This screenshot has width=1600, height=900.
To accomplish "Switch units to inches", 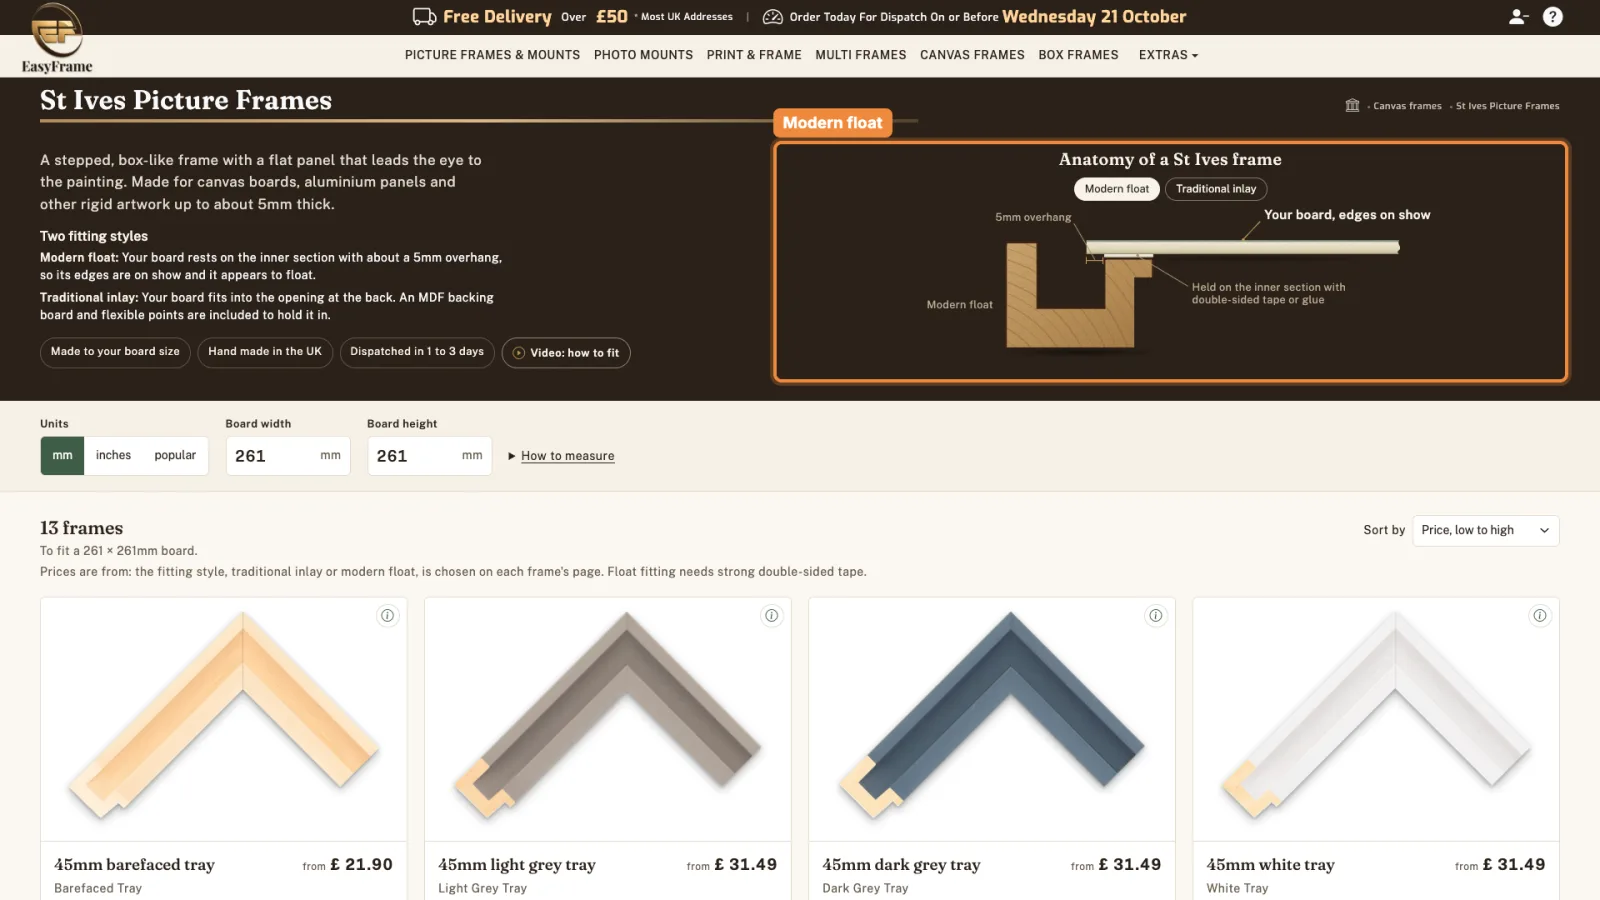I will 113,456.
